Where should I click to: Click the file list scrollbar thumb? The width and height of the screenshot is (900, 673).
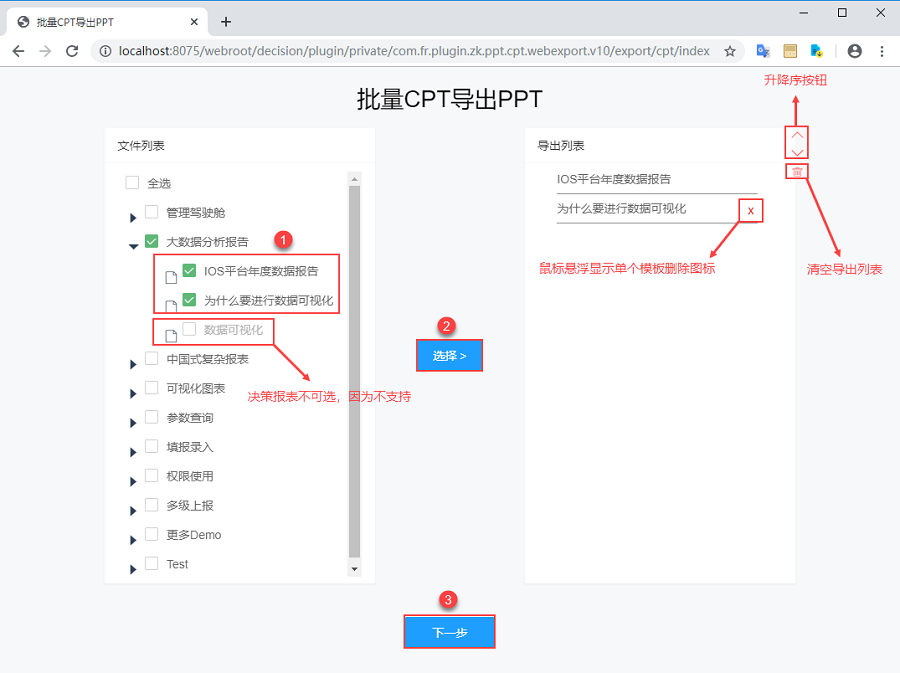click(354, 372)
